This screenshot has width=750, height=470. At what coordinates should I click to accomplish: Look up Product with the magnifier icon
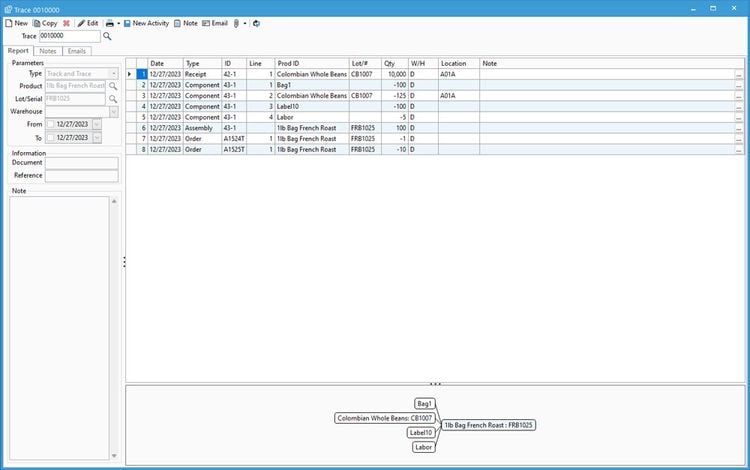[113, 86]
